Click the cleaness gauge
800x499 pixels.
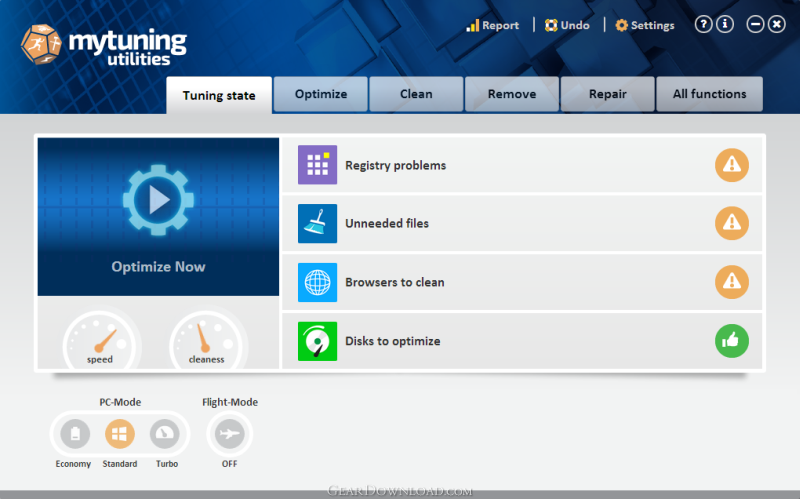click(207, 340)
